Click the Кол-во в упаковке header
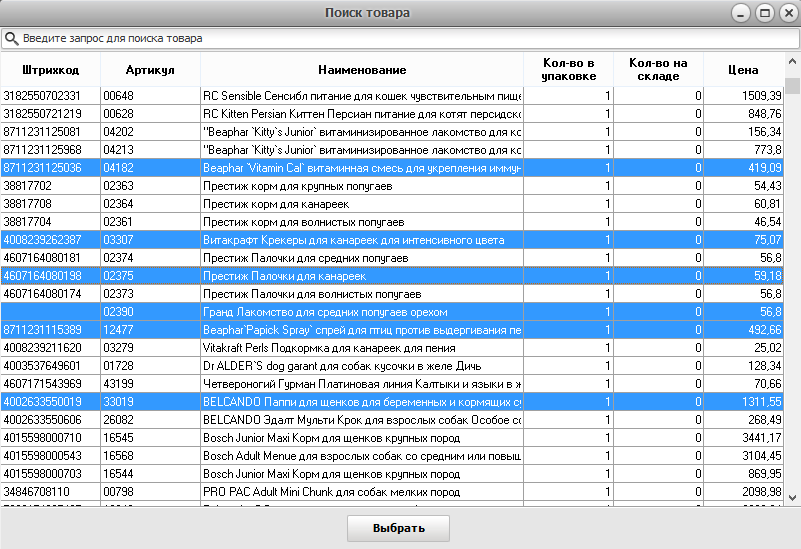This screenshot has height=549, width=801. (x=569, y=70)
